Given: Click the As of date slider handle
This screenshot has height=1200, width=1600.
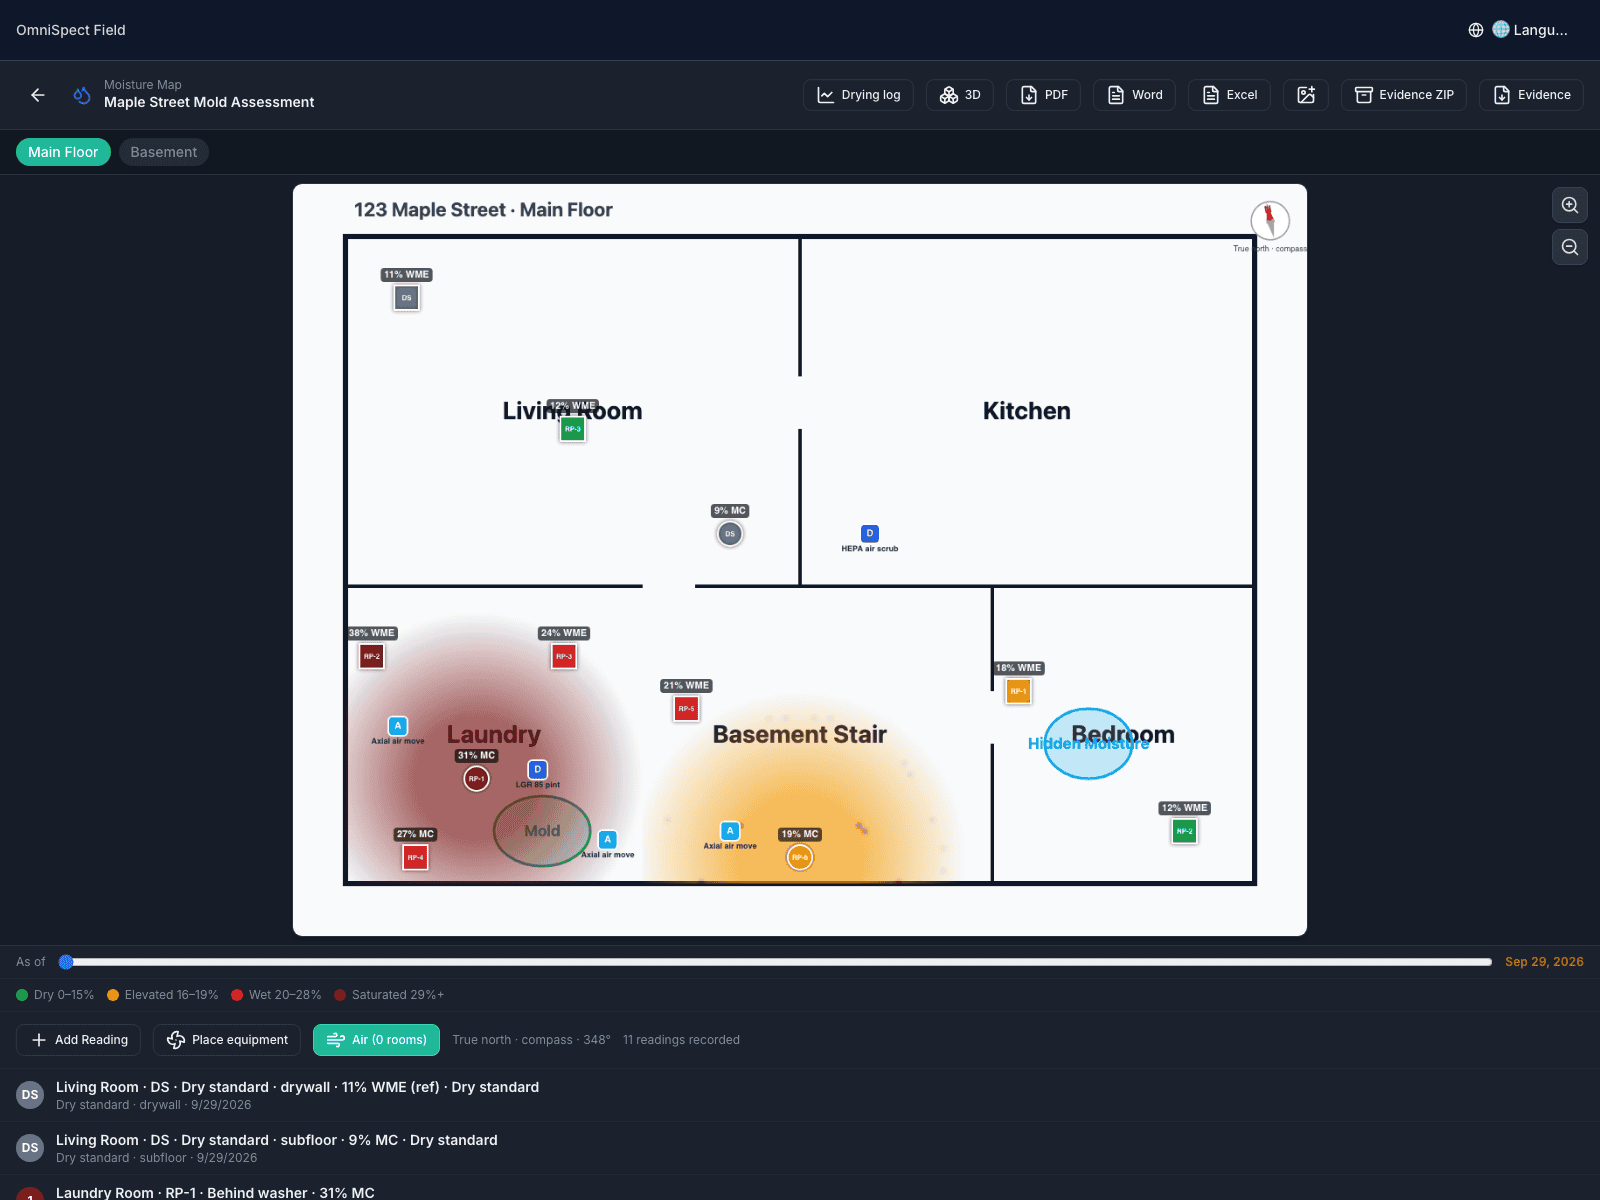Looking at the screenshot, I should click(66, 962).
